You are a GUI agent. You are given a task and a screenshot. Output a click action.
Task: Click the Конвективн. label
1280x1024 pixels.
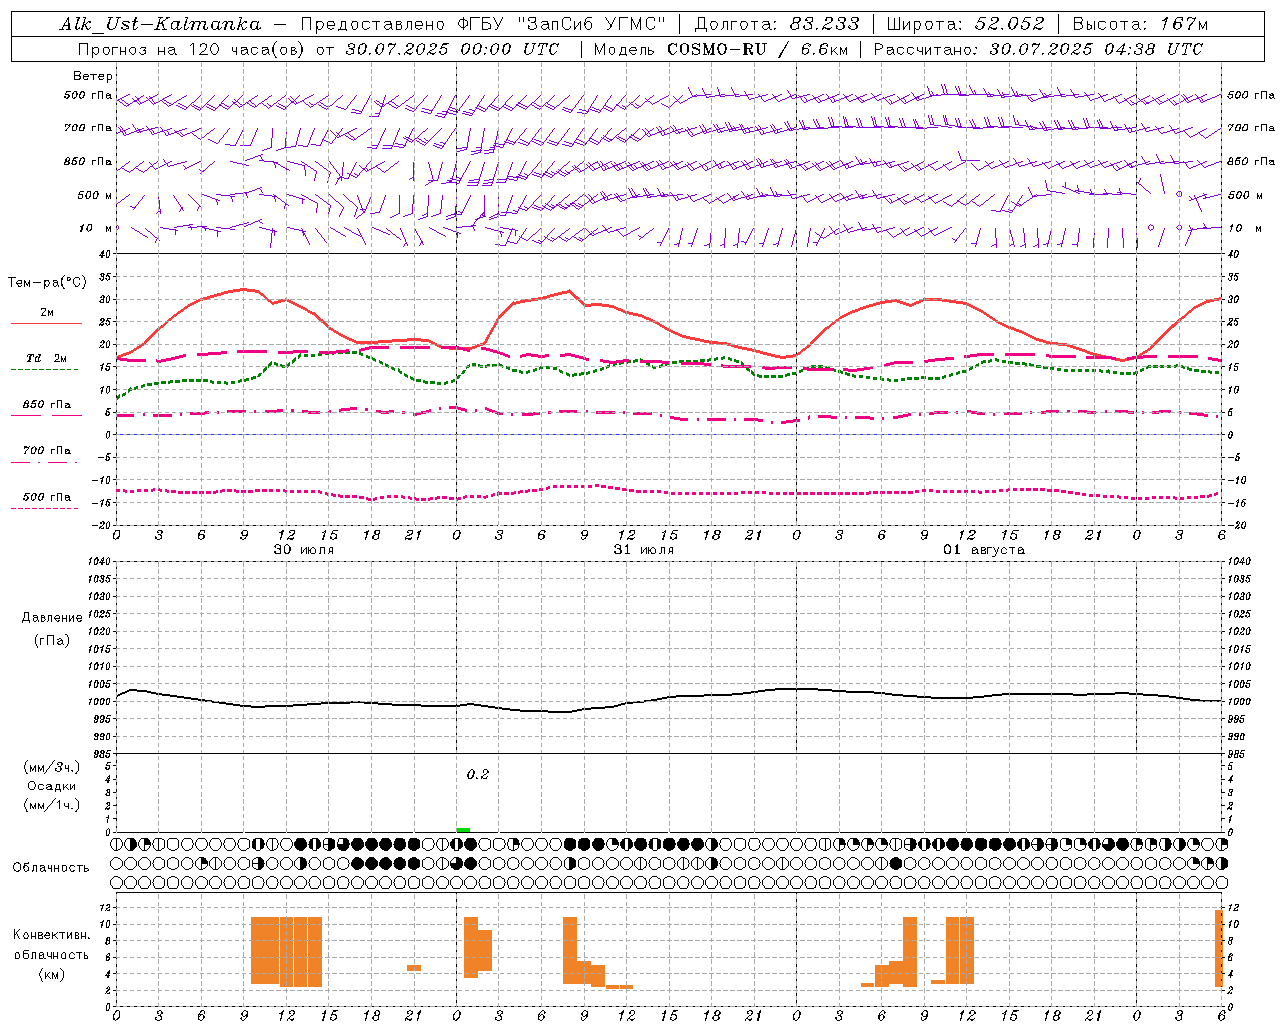click(52, 935)
